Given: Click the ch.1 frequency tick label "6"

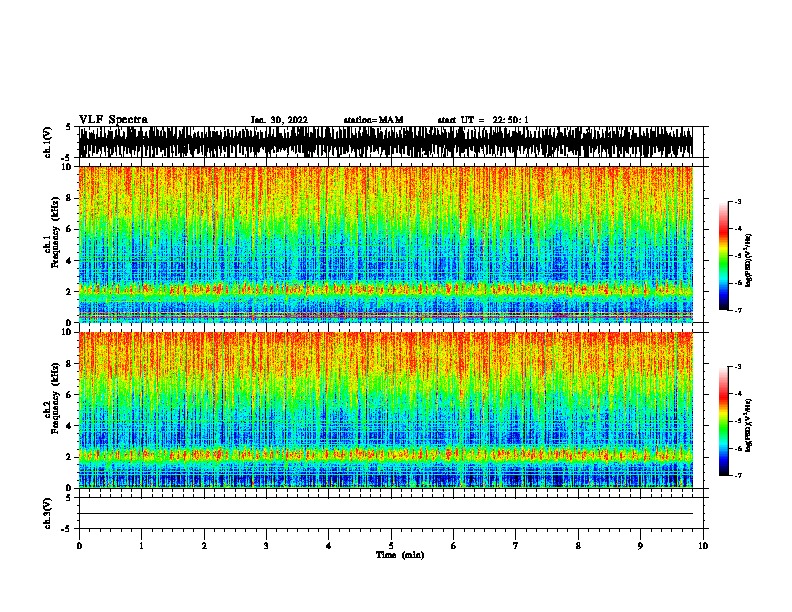Looking at the screenshot, I should click(70, 229).
